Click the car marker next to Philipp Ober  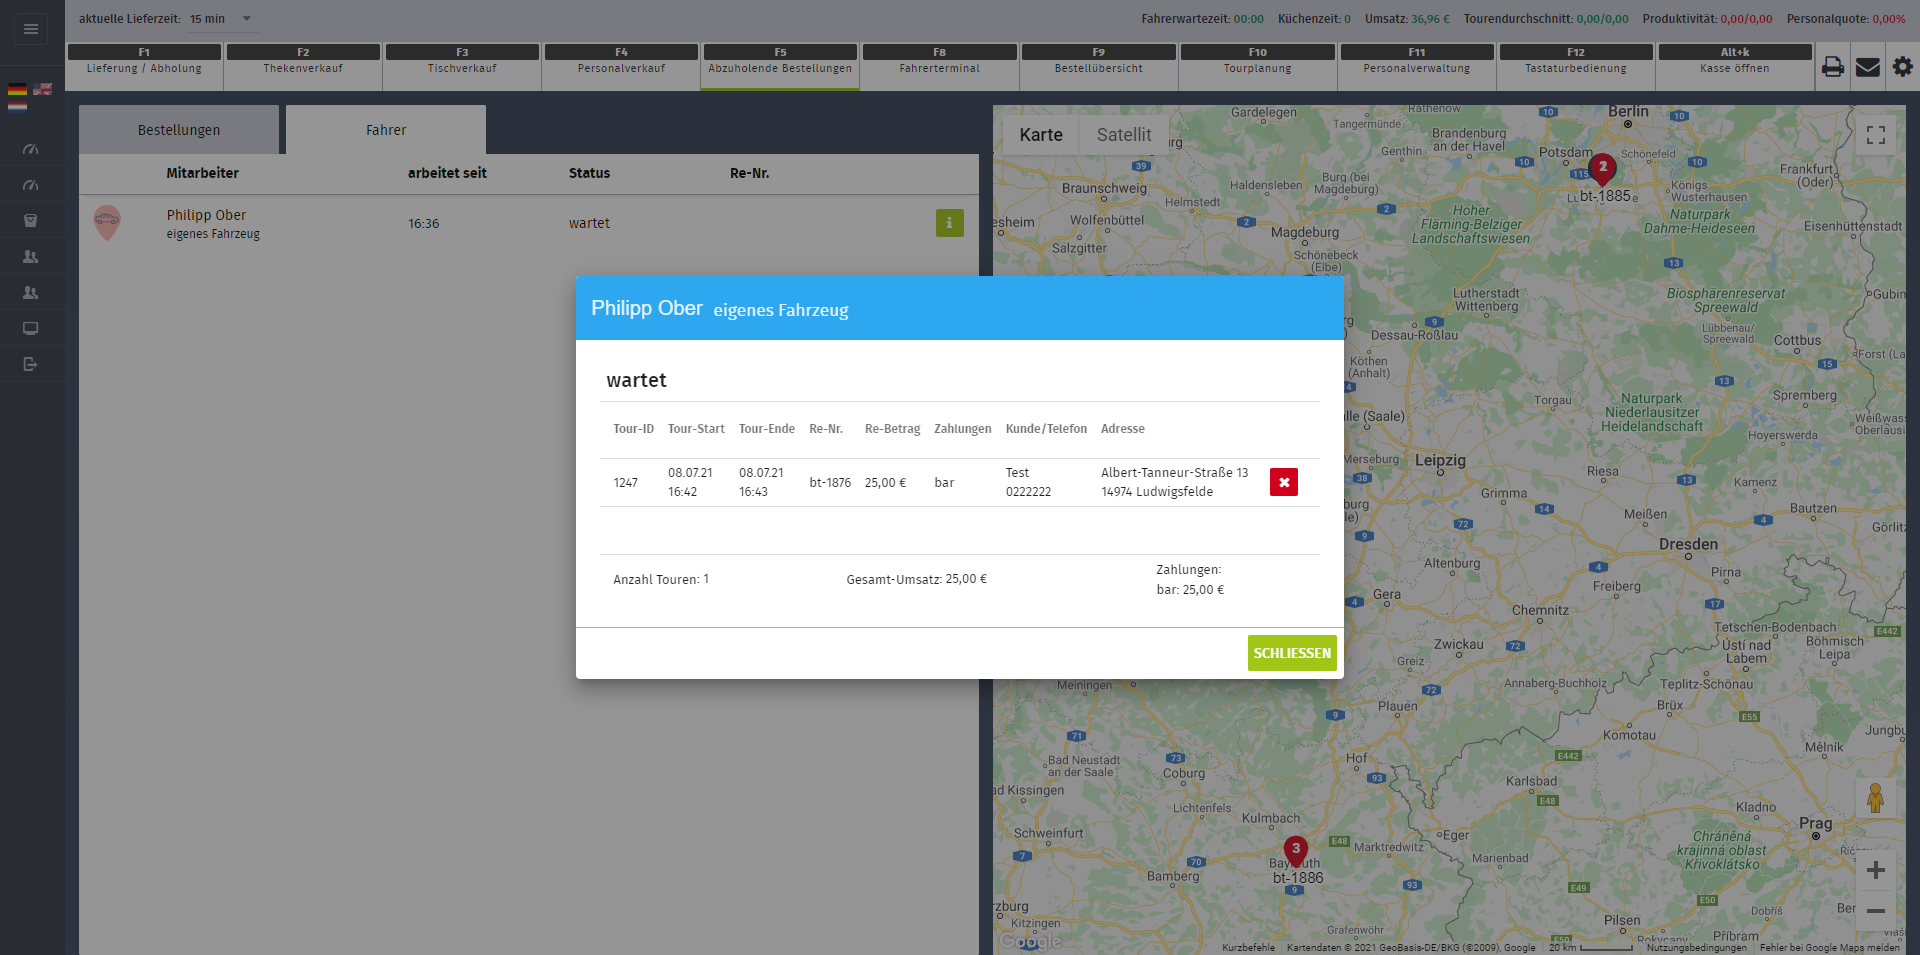pos(107,222)
